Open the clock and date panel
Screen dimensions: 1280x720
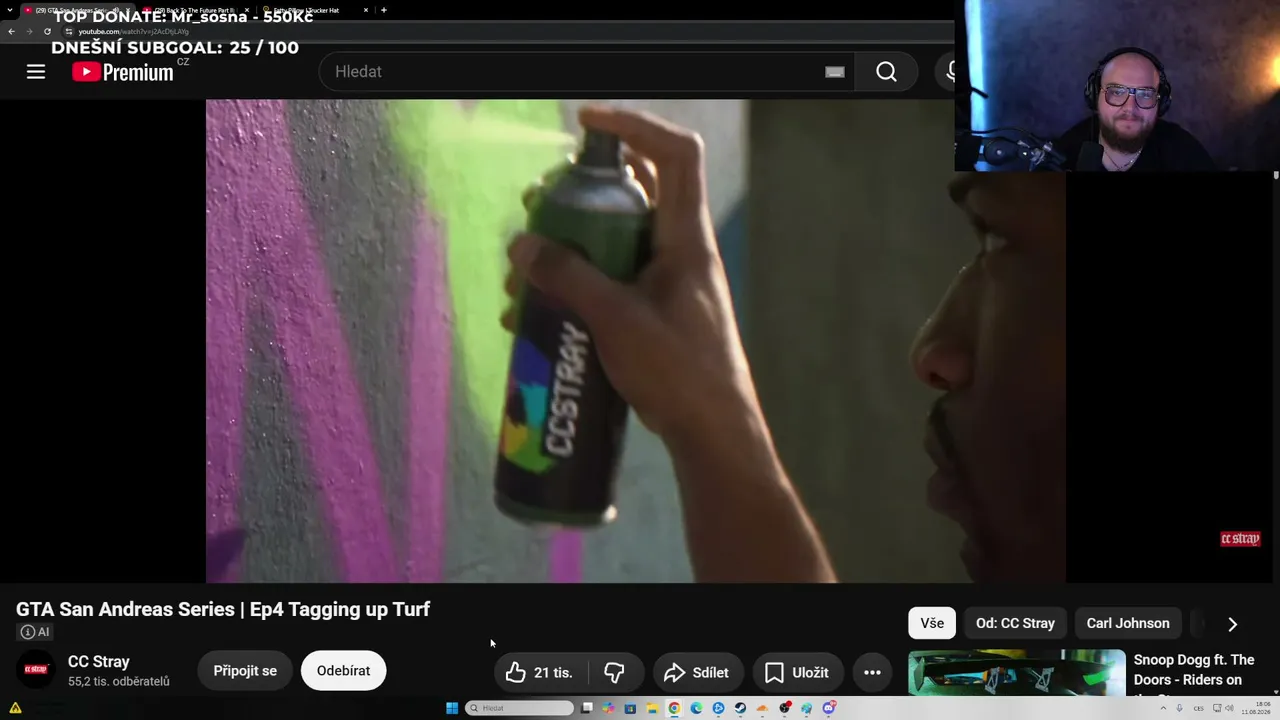click(x=1255, y=708)
